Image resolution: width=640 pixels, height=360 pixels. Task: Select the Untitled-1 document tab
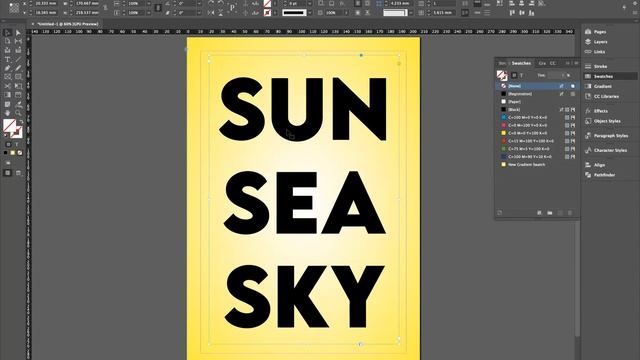(x=68, y=24)
